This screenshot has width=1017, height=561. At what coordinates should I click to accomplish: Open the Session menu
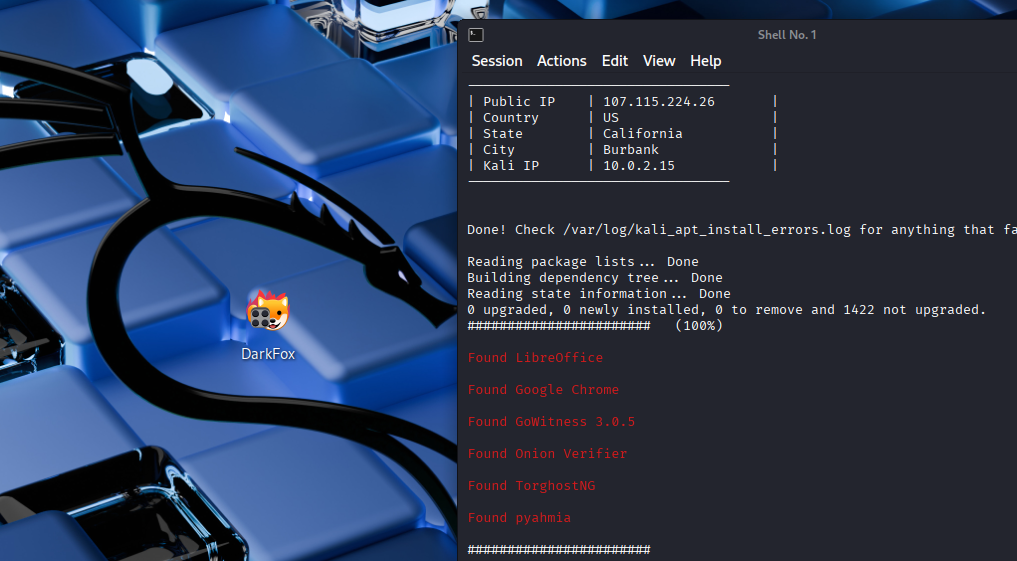tap(497, 61)
